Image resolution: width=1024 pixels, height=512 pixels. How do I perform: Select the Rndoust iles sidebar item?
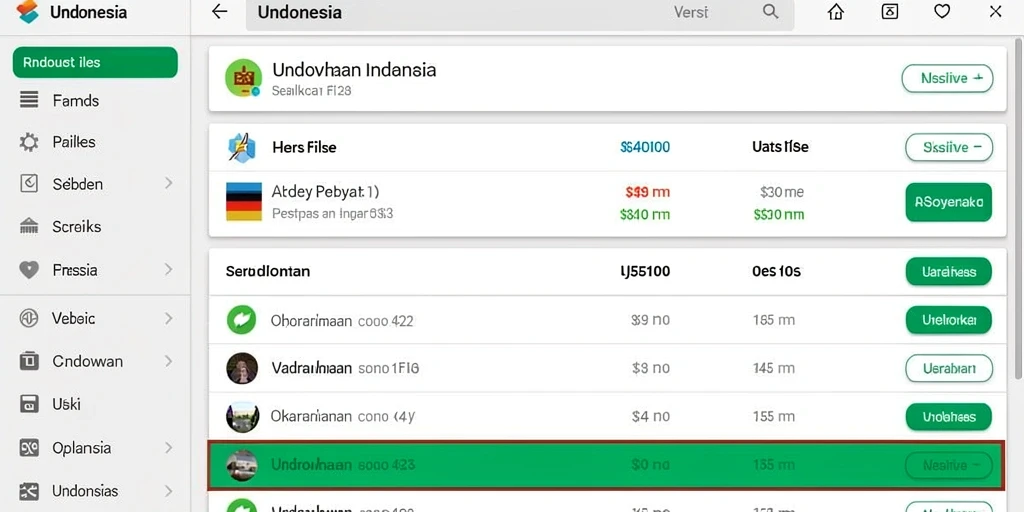pyautogui.click(x=95, y=63)
